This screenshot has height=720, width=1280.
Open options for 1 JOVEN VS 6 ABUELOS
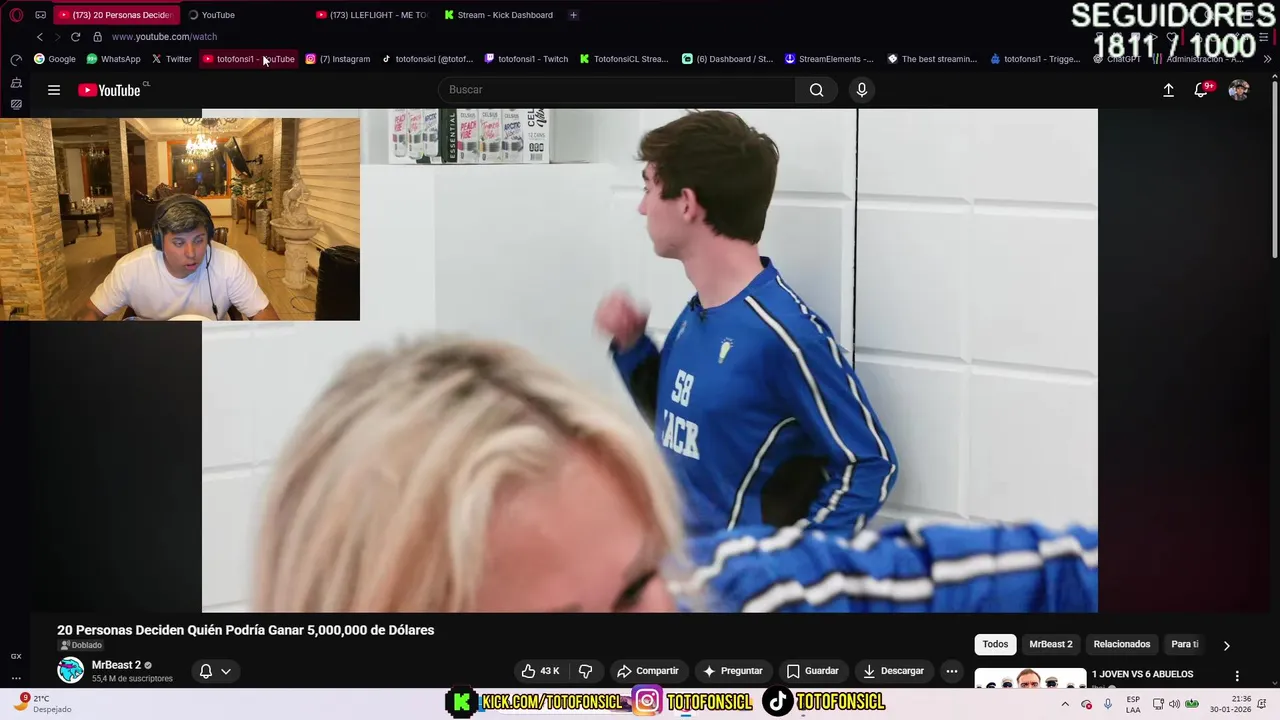(x=1237, y=676)
